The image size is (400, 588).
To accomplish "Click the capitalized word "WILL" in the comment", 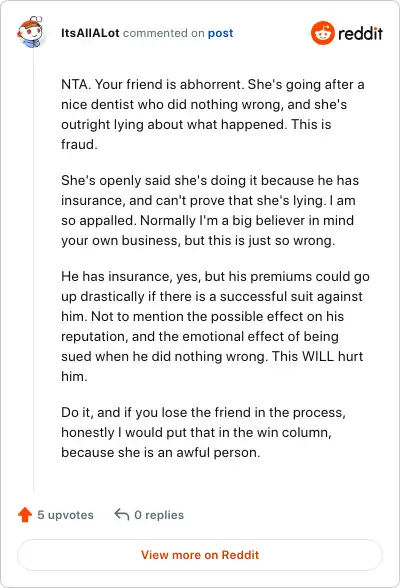I will (318, 356).
